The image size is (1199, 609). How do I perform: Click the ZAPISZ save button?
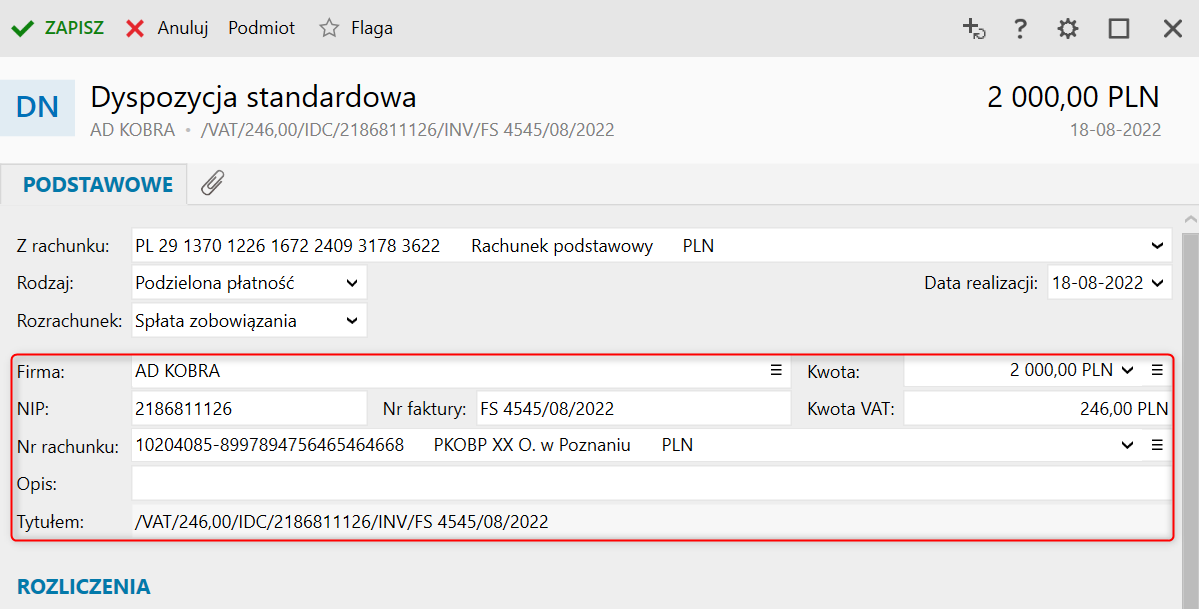tap(57, 28)
